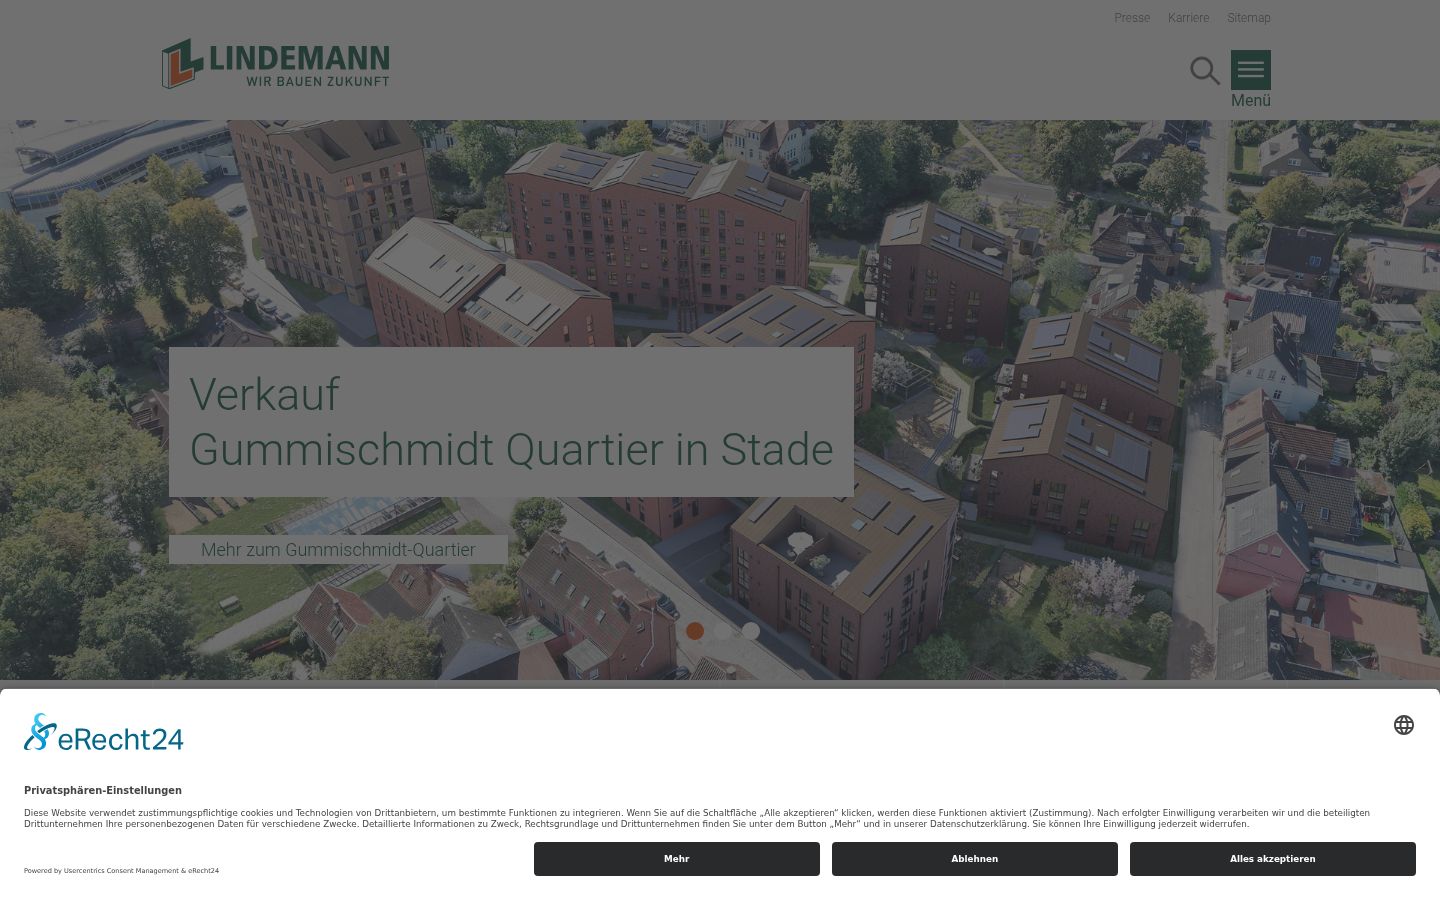Open the Karriere link
Image resolution: width=1440 pixels, height=900 pixels.
[x=1189, y=18]
